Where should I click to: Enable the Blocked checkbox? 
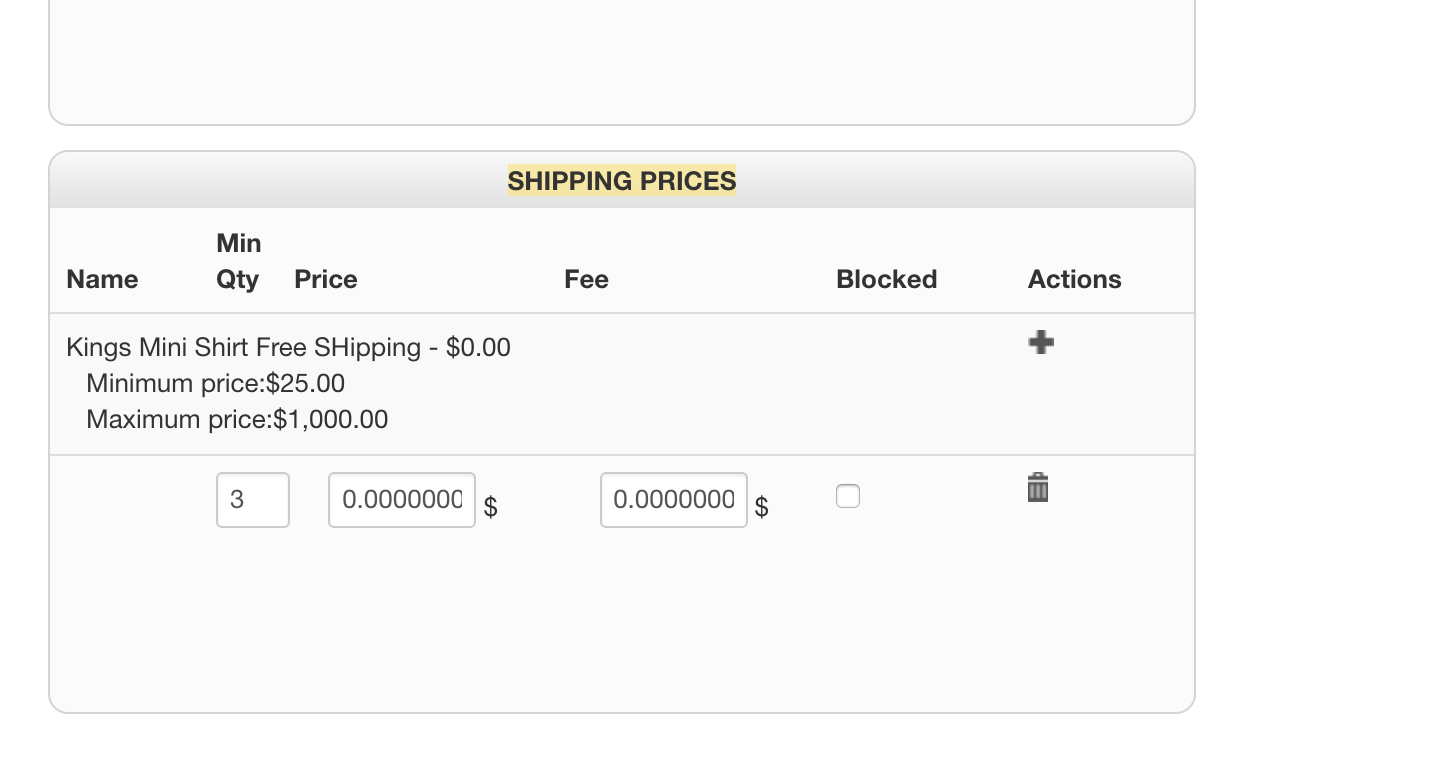pyautogui.click(x=848, y=496)
